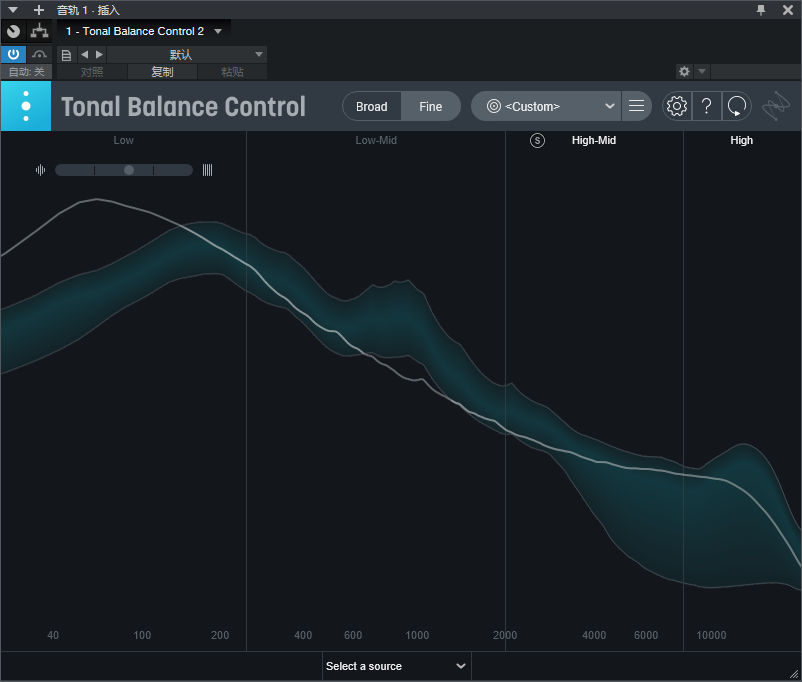Switch to Fine view
Screen dimensions: 802x682
click(431, 106)
